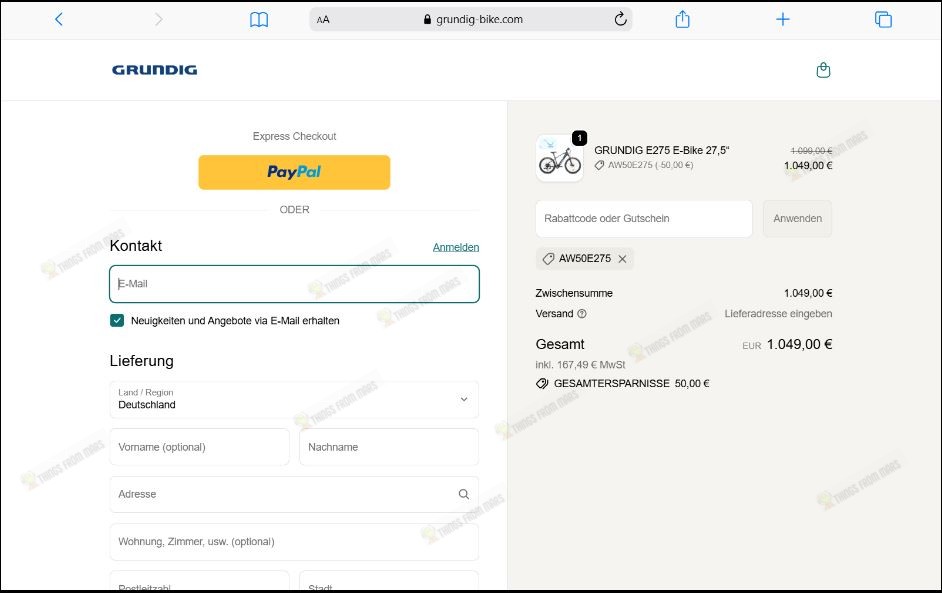Image resolution: width=942 pixels, height=593 pixels.
Task: Open a new tab with plus icon
Action: 783,18
